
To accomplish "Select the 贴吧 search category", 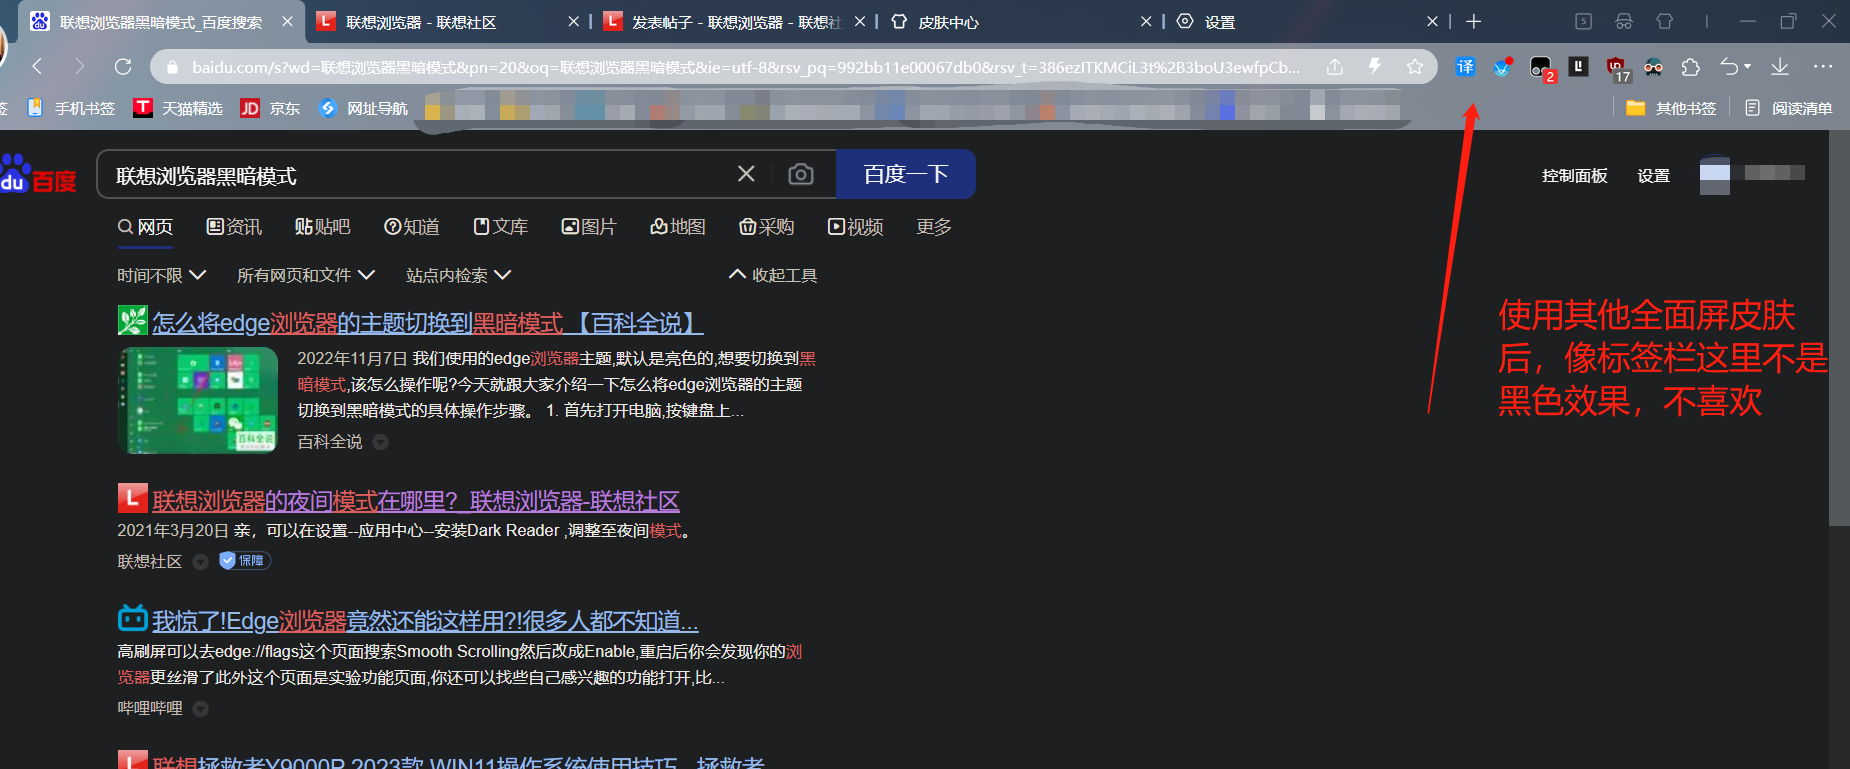I will coord(322,227).
